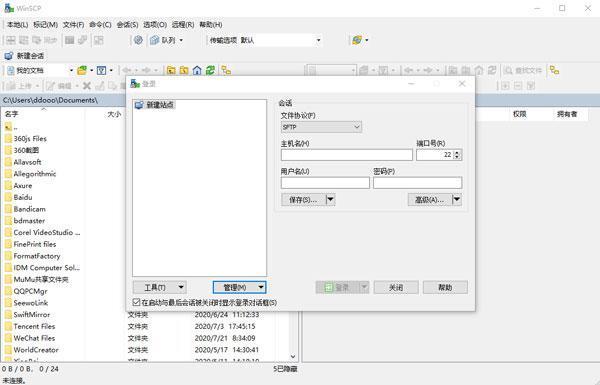
Task: Click the remote panel open directory icon
Action: pyautogui.click(x=364, y=70)
